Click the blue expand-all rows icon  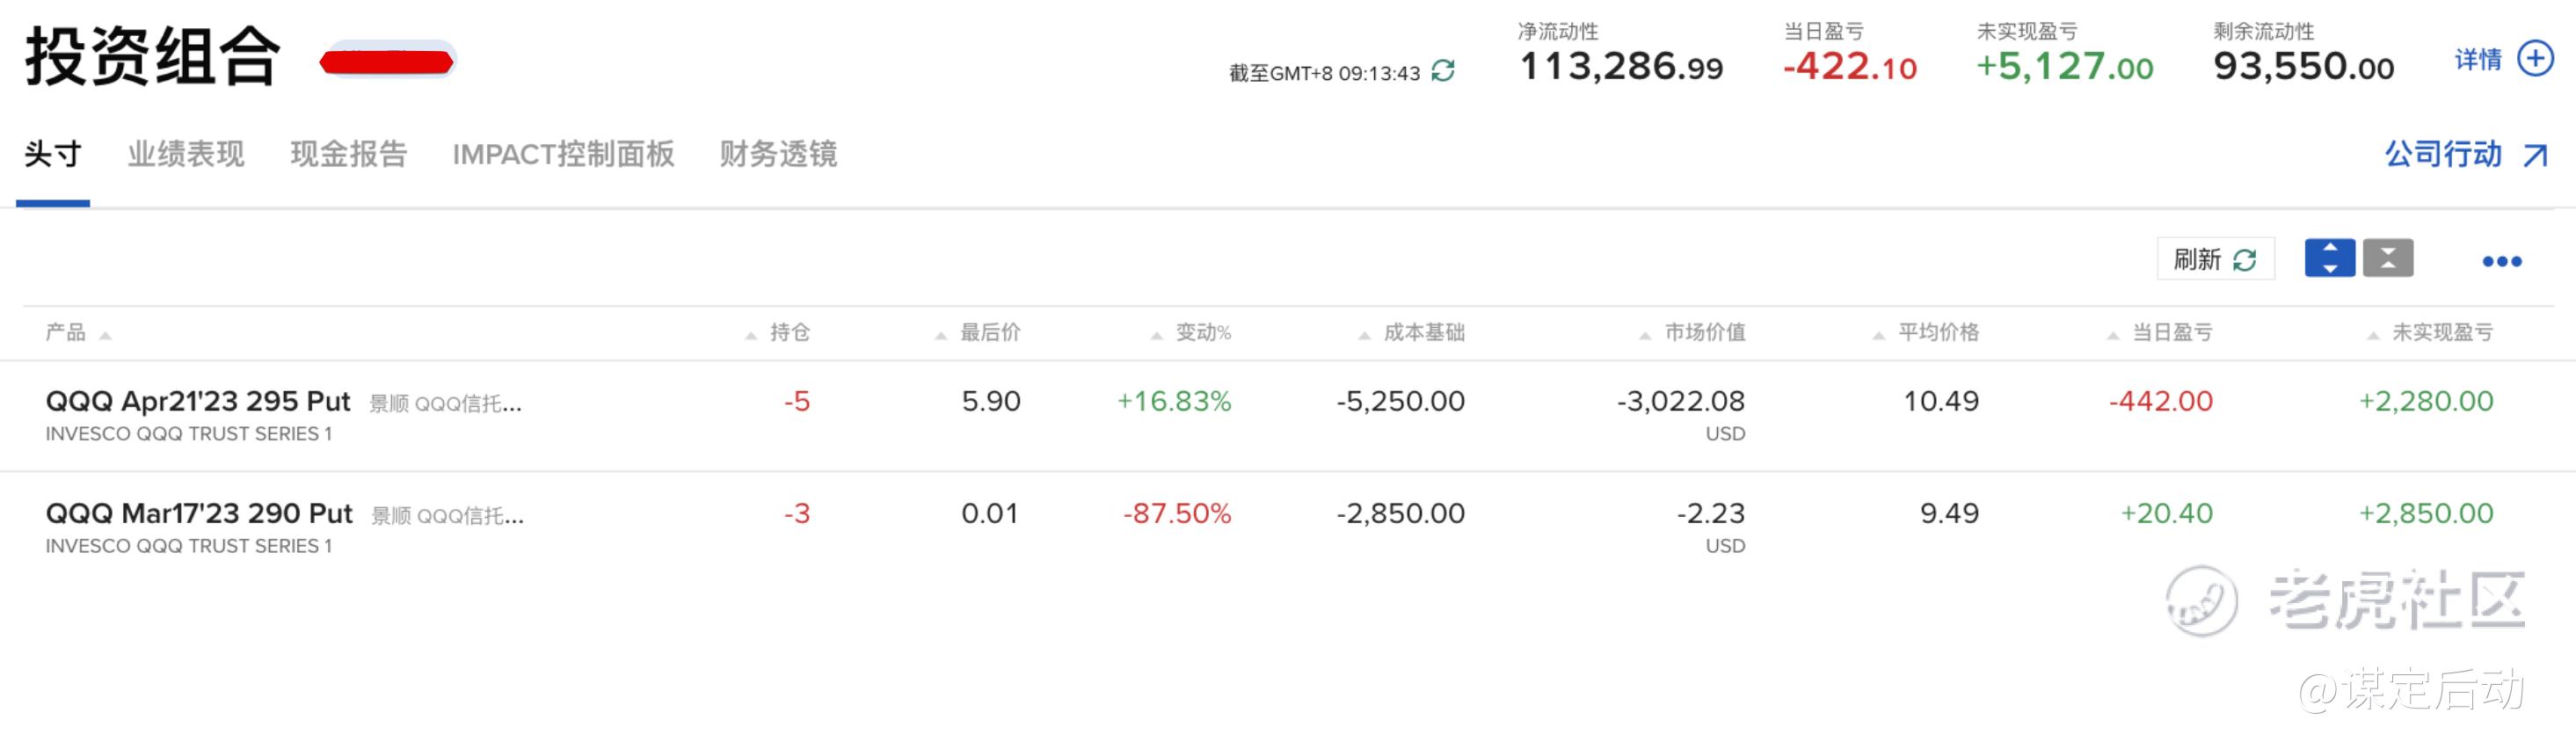coord(2330,258)
